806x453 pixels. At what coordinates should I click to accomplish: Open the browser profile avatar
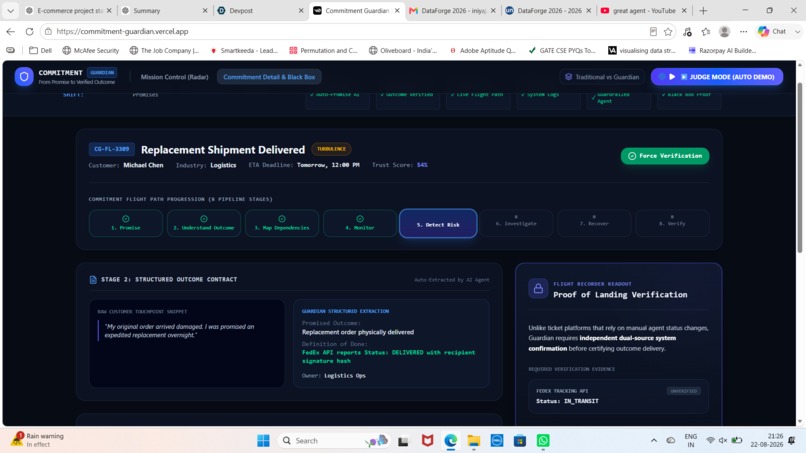tap(724, 32)
